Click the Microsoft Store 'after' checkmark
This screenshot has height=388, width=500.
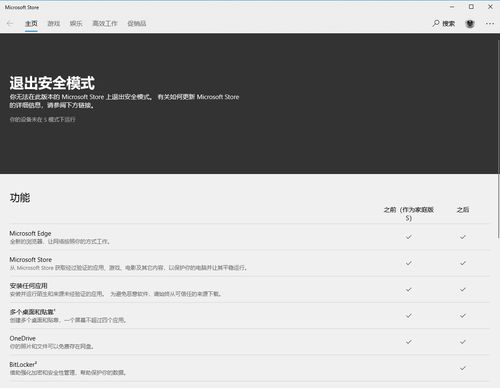coord(463,263)
